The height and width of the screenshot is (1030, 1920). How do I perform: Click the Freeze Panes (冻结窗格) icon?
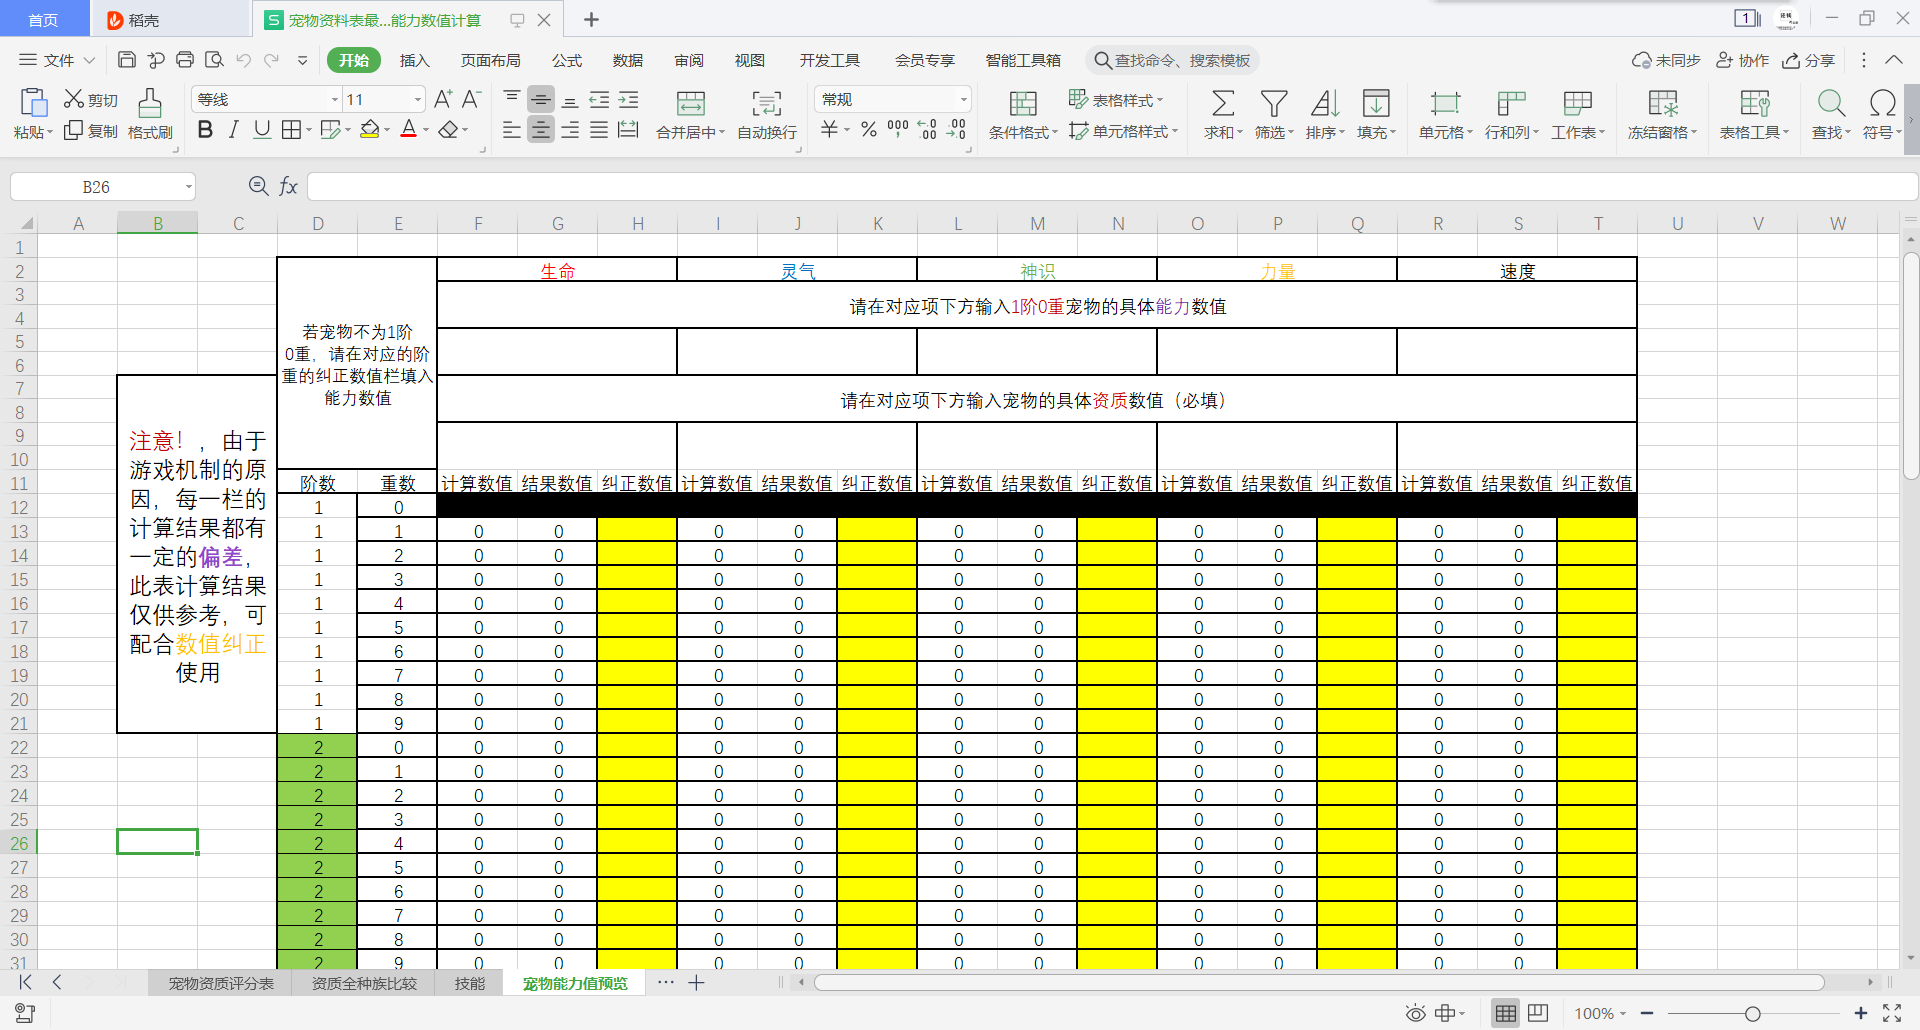tap(1662, 103)
